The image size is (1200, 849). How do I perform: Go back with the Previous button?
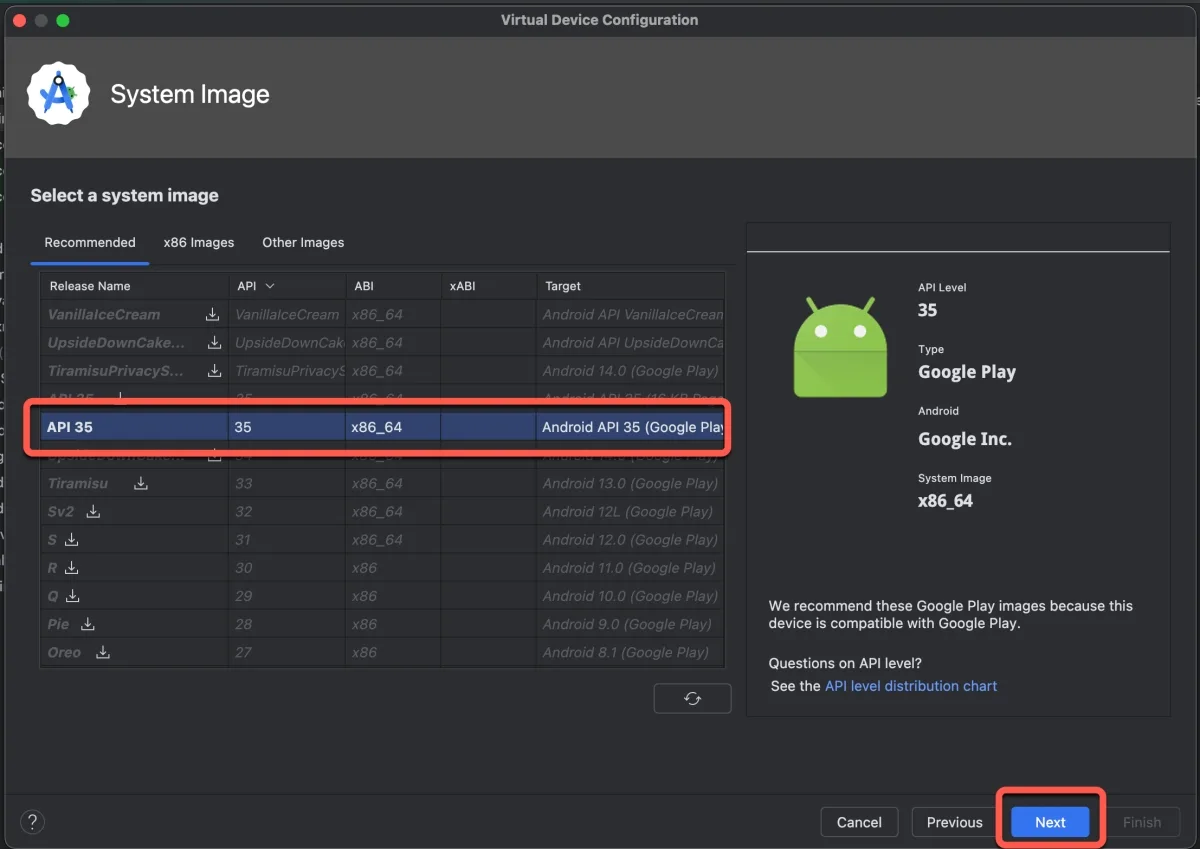(x=954, y=822)
